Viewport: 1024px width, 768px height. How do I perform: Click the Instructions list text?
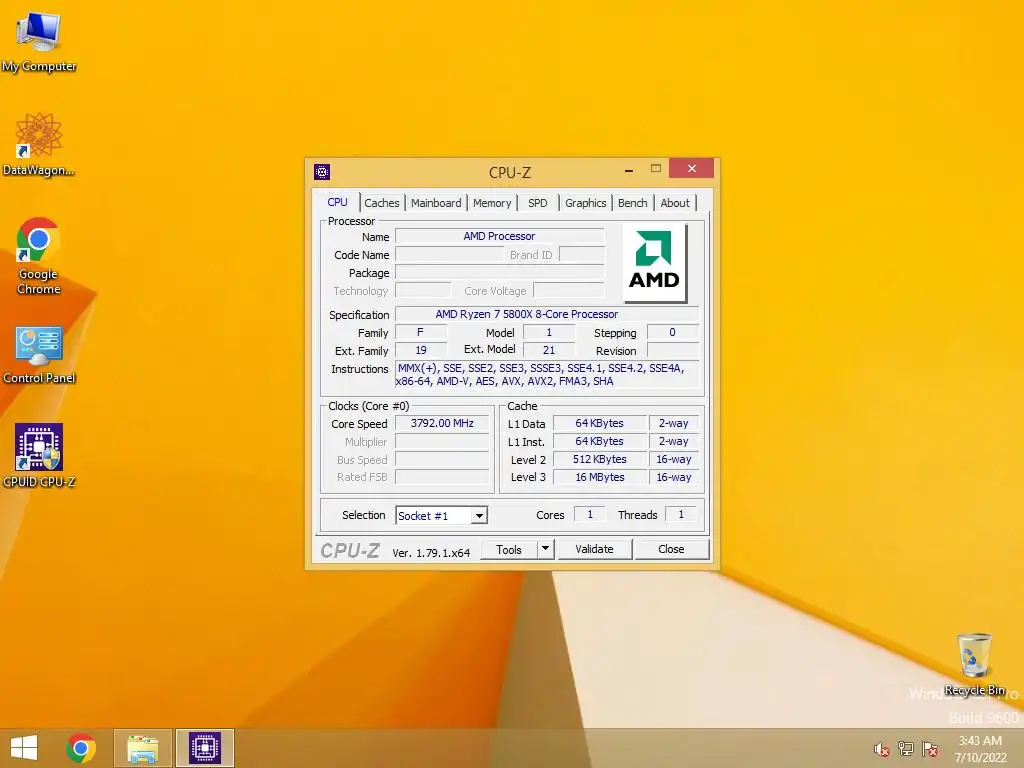coord(547,375)
